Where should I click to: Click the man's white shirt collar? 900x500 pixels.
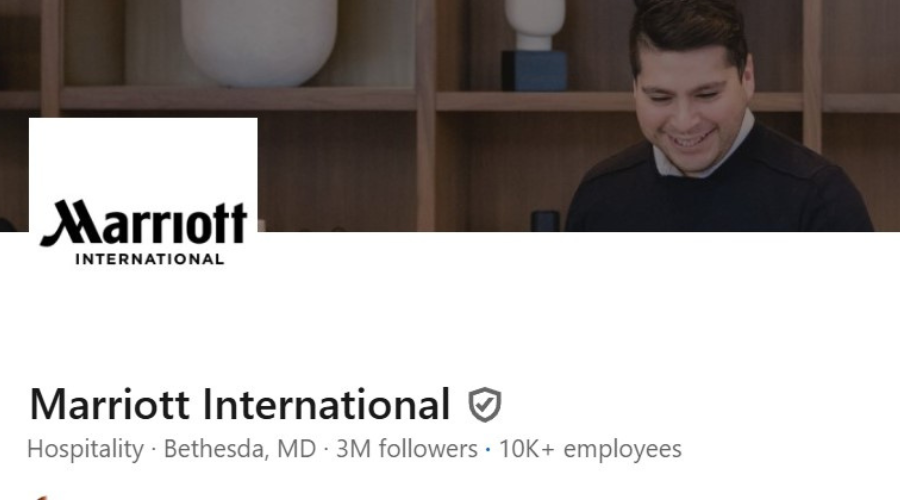coord(700,157)
